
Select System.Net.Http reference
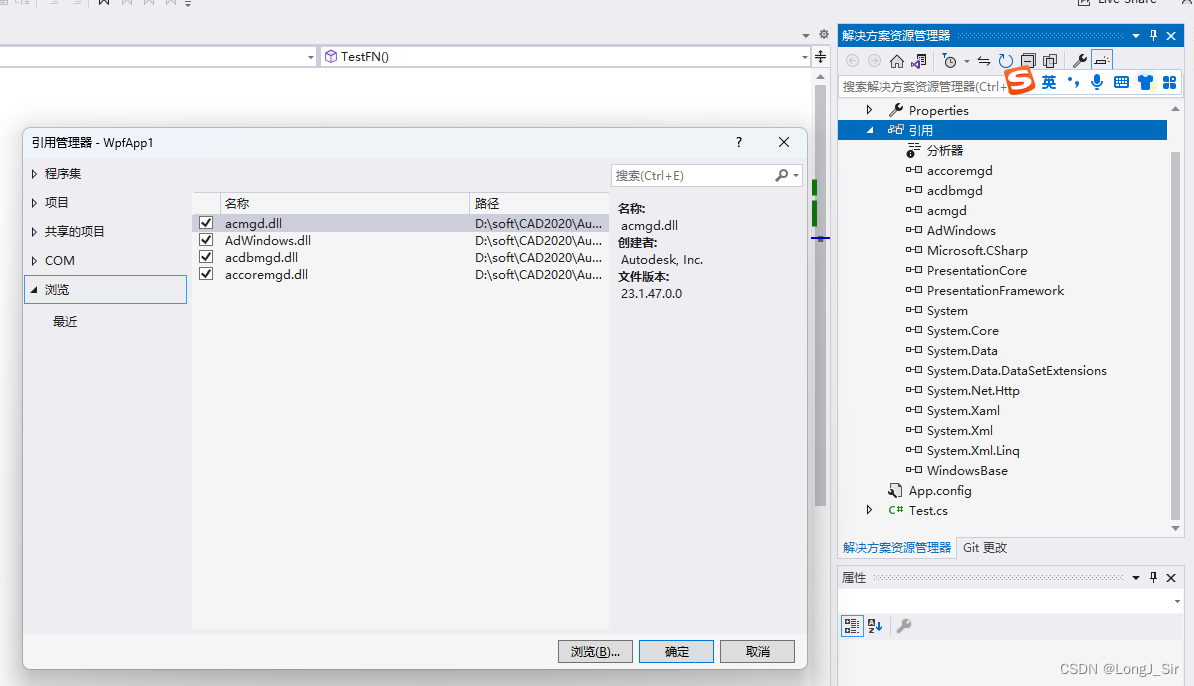[972, 391]
